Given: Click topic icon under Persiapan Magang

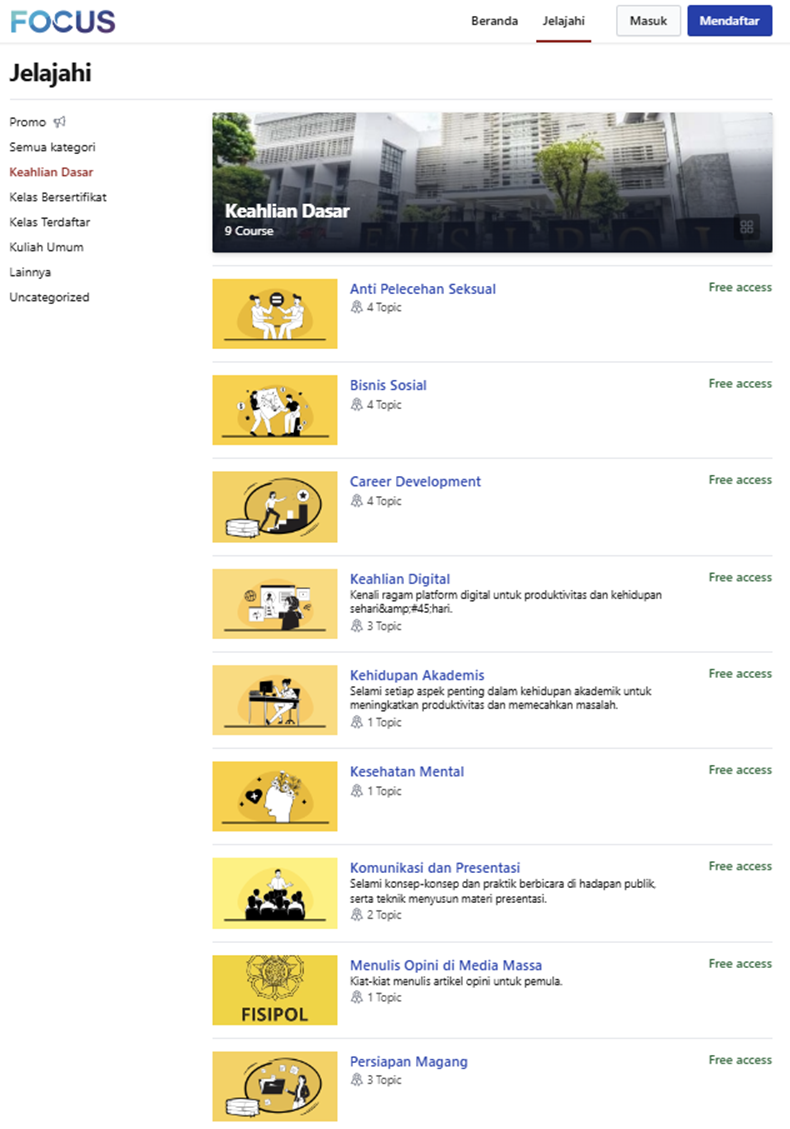Looking at the screenshot, I should 357,1080.
